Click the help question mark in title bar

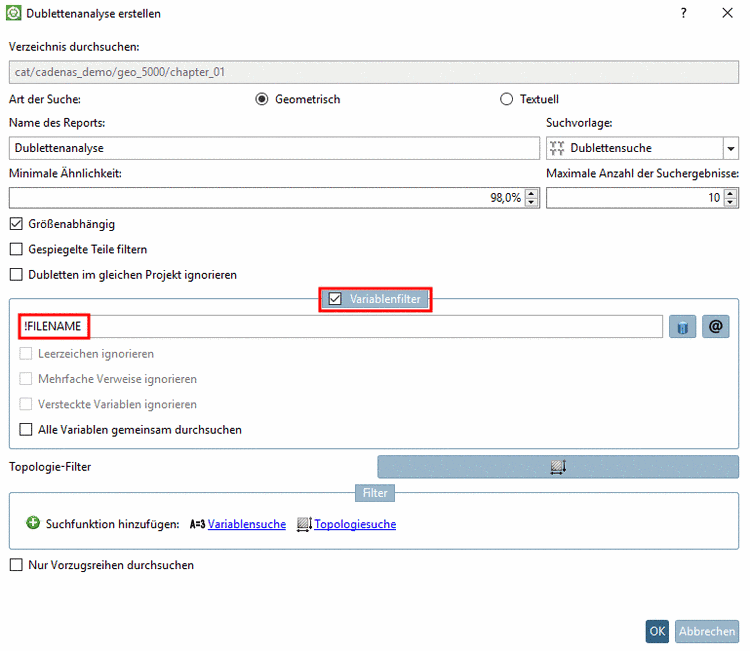click(x=684, y=13)
